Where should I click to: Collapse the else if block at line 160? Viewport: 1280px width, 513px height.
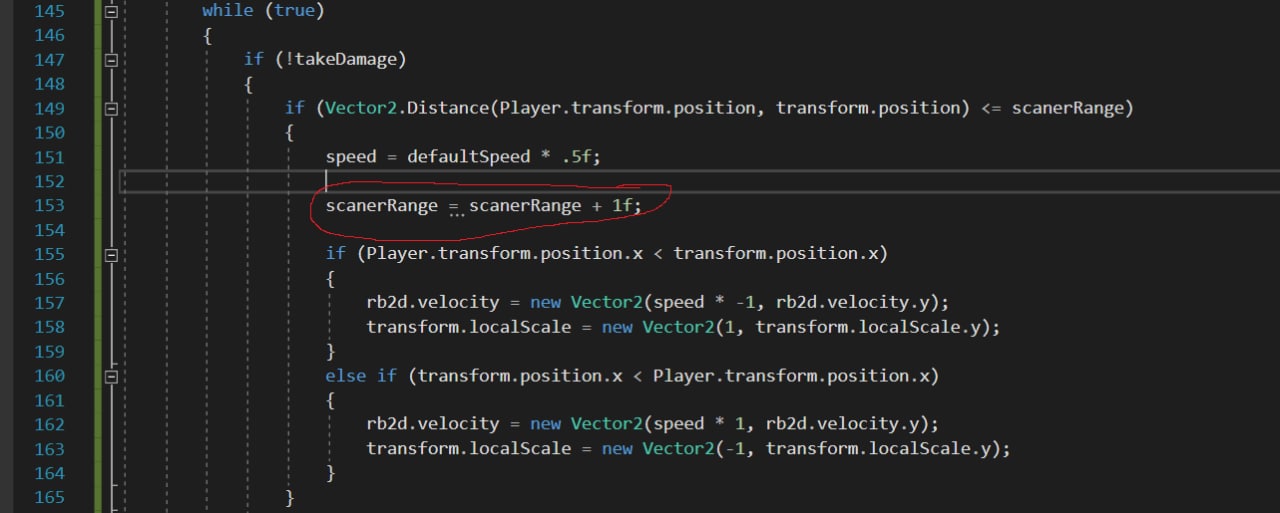tap(111, 377)
